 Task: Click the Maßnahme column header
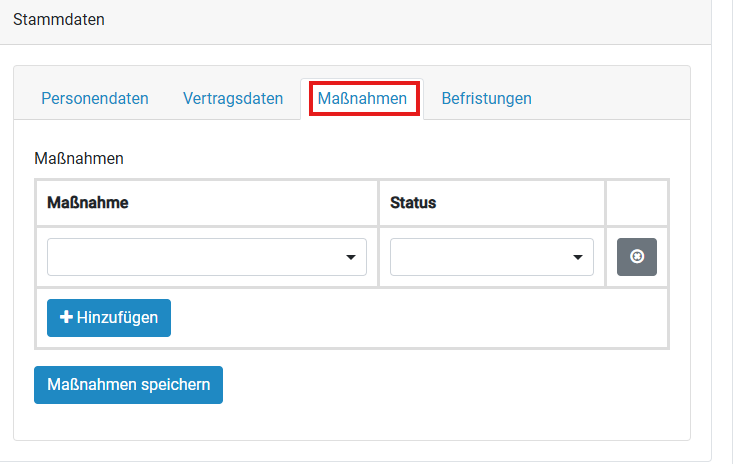point(88,202)
